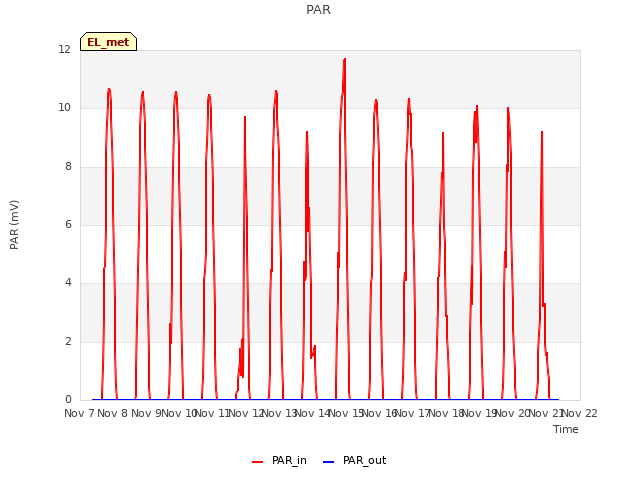
Task: Click the y-axis tick label 12
Action: tap(64, 49)
